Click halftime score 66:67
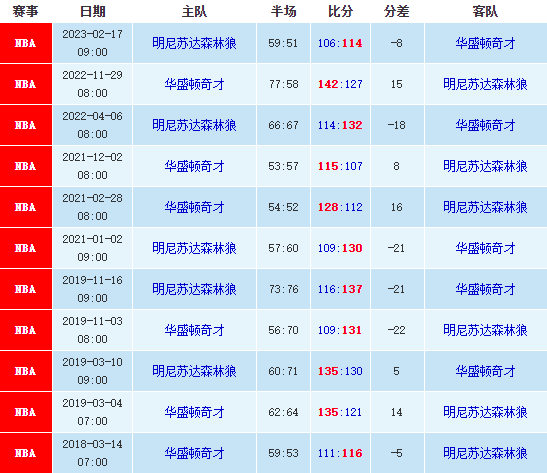The height and width of the screenshot is (473, 547). (283, 125)
